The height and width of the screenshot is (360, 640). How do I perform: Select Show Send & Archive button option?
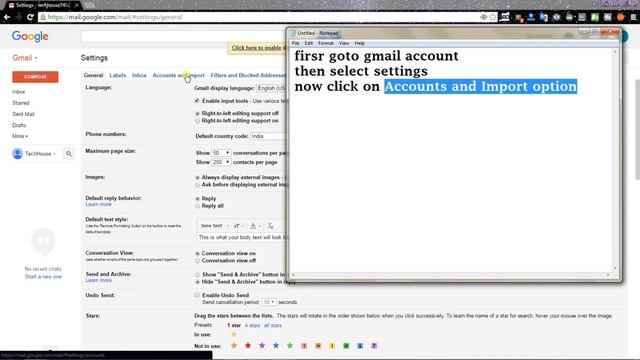[x=198, y=275]
